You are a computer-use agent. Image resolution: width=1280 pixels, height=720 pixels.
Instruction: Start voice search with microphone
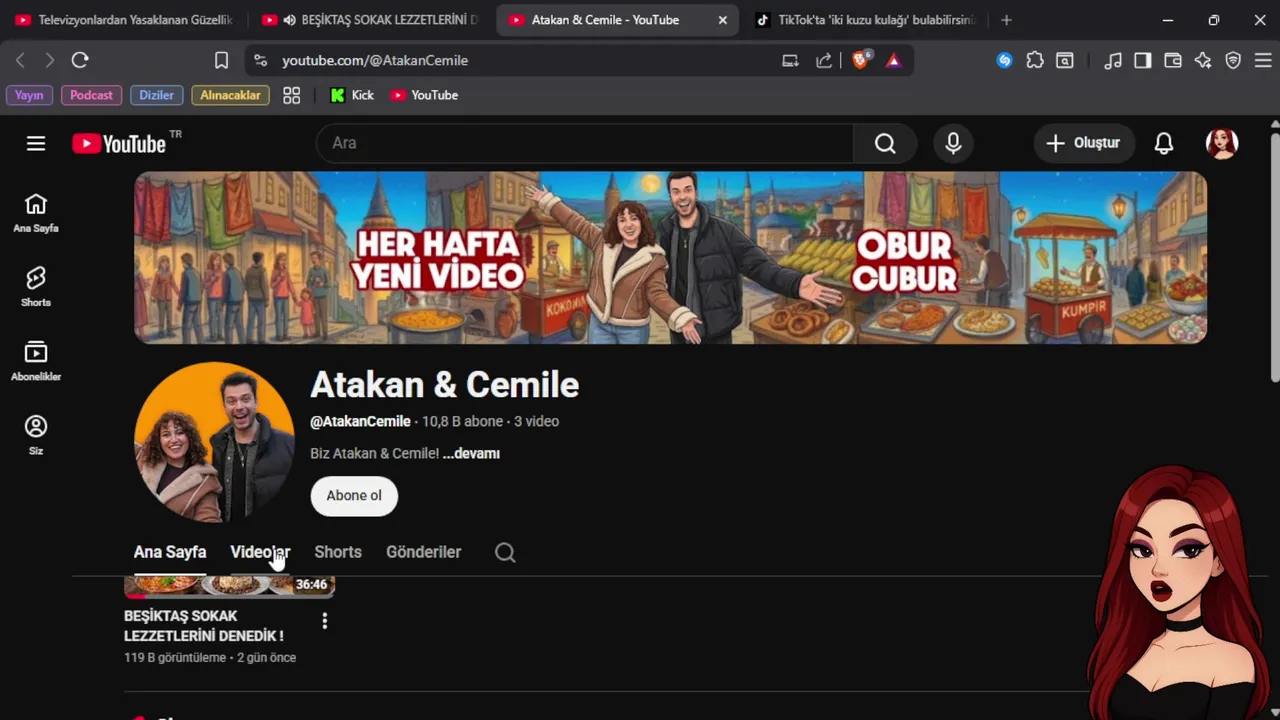[x=953, y=143]
